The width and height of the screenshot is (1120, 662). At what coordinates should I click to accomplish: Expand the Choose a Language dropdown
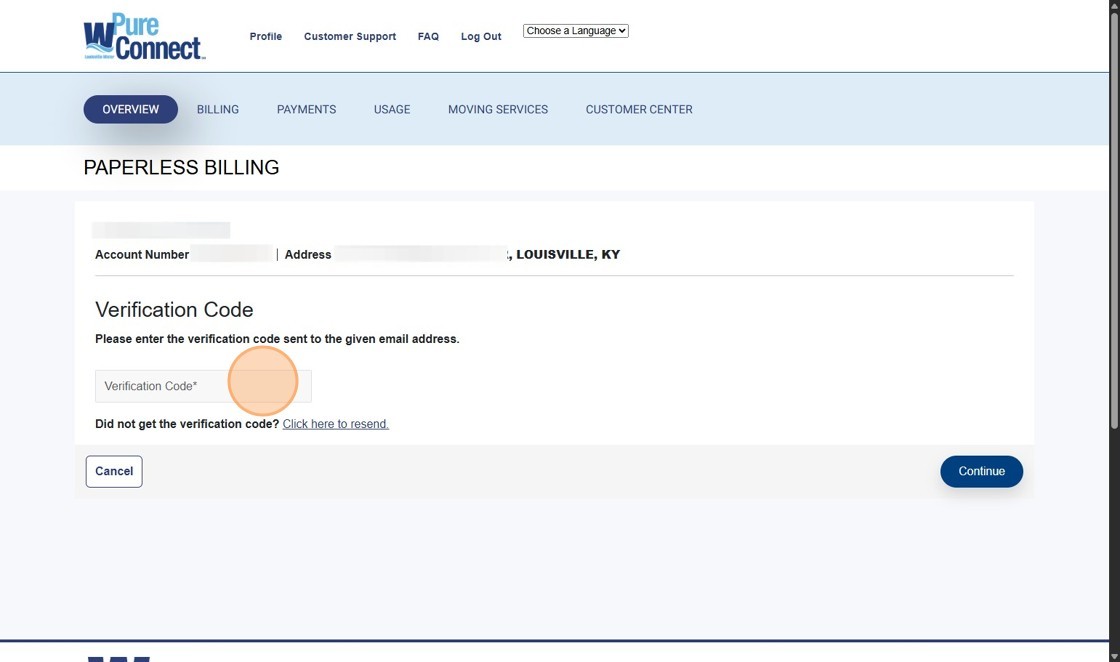click(x=575, y=31)
